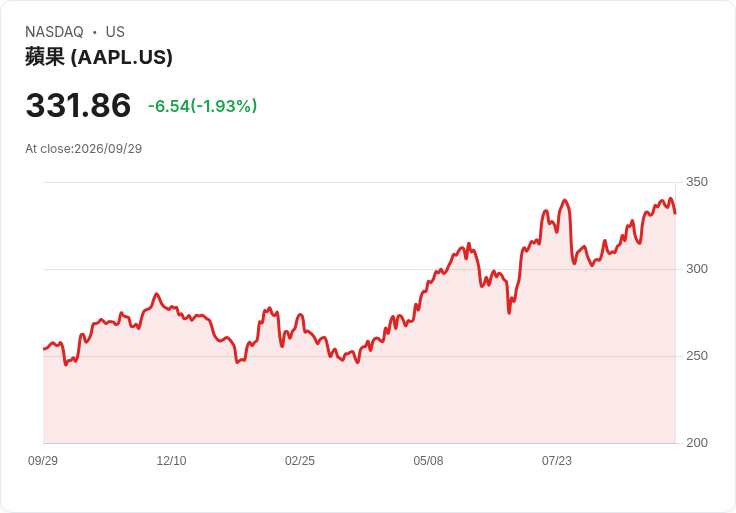The height and width of the screenshot is (513, 736).
Task: Click the chart line's starting point
Action: (x=44, y=349)
